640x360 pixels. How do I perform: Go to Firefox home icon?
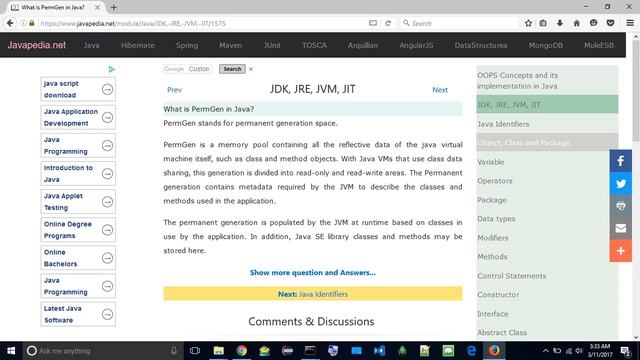pyautogui.click(x=576, y=23)
